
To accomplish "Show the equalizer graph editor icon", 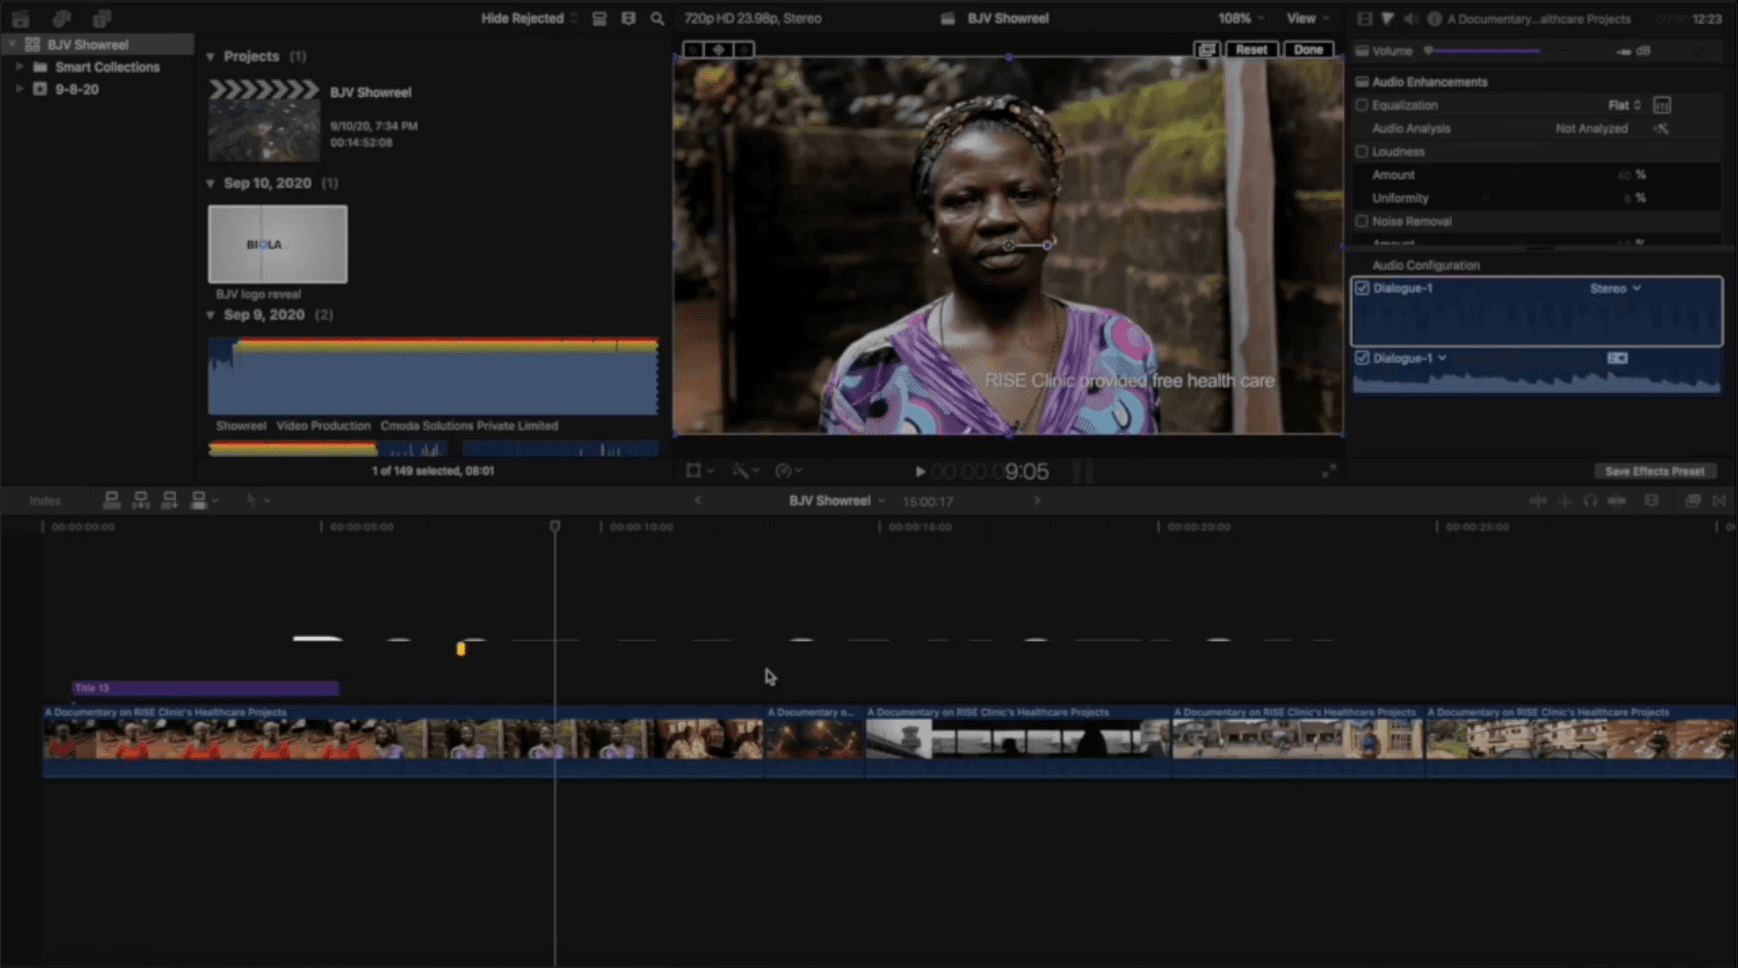I will [1662, 105].
